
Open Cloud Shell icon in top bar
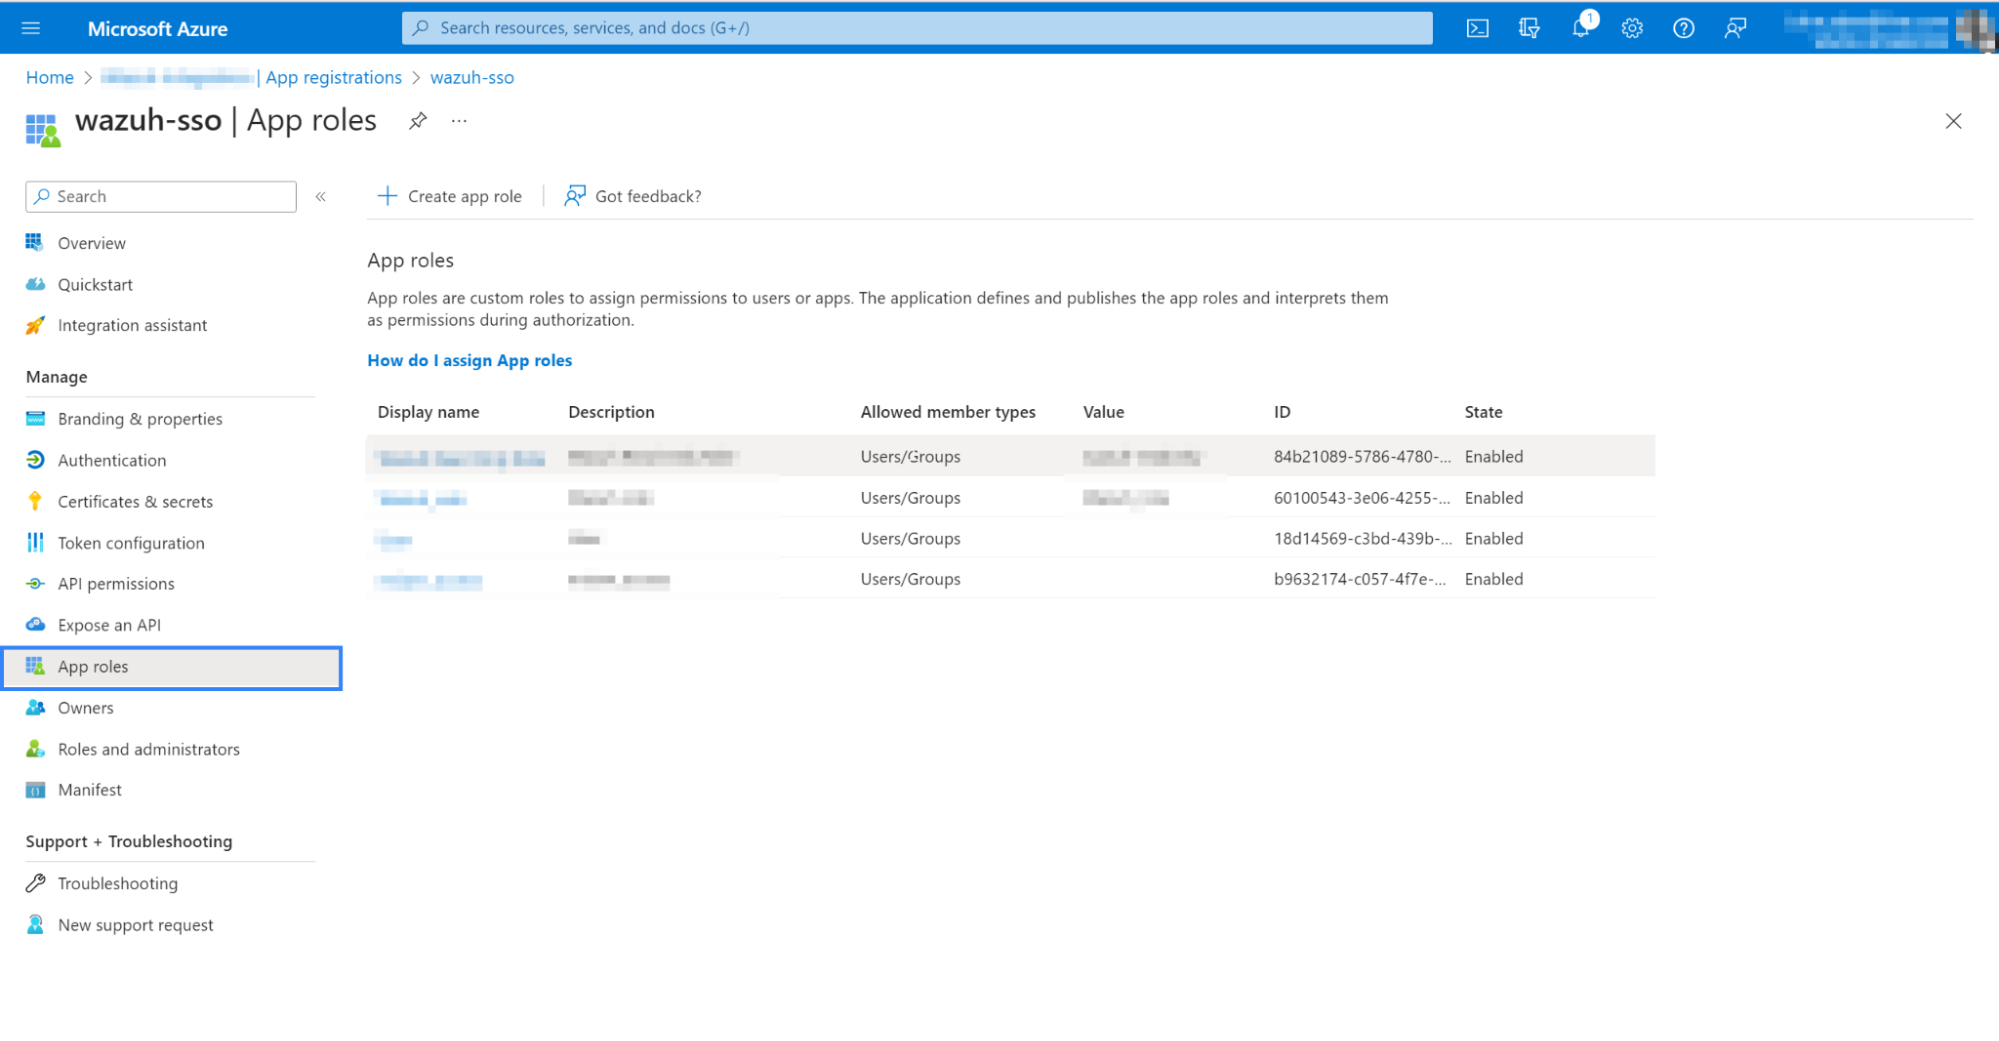[x=1477, y=28]
